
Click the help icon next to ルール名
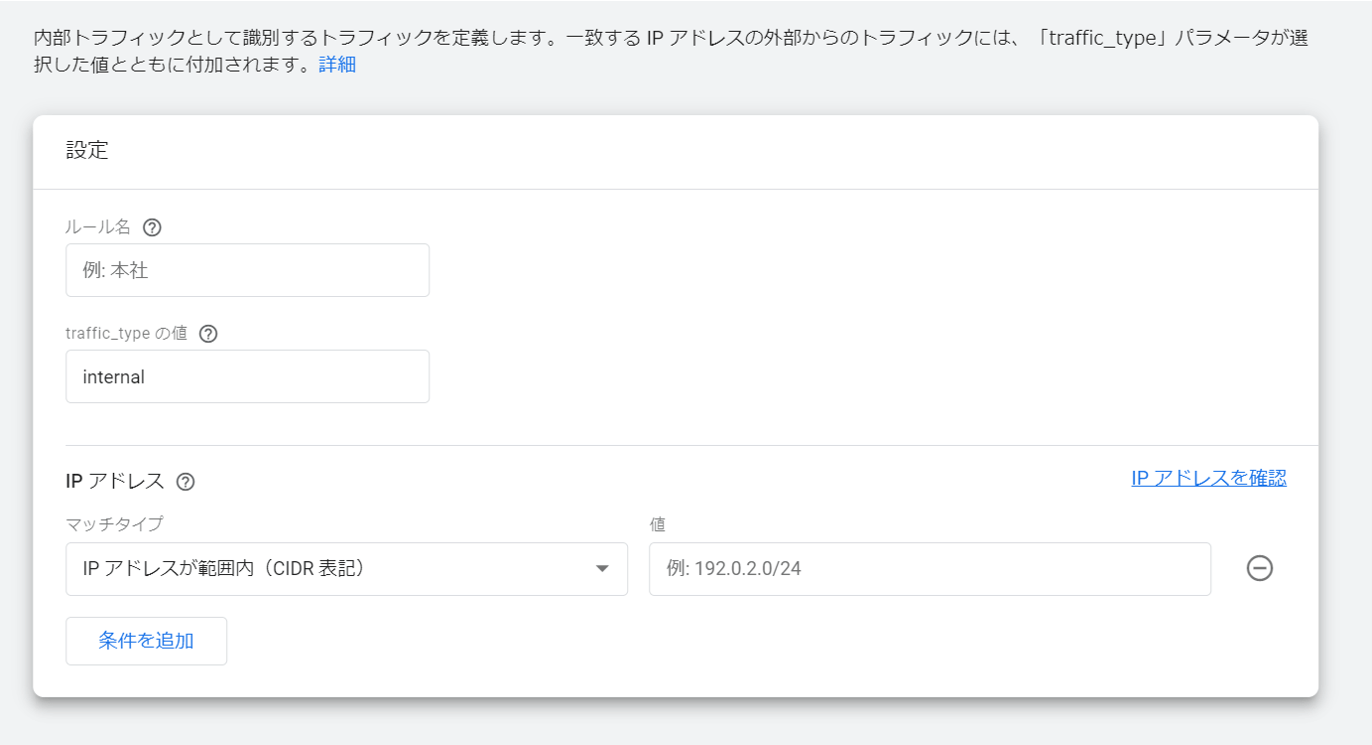pos(152,227)
